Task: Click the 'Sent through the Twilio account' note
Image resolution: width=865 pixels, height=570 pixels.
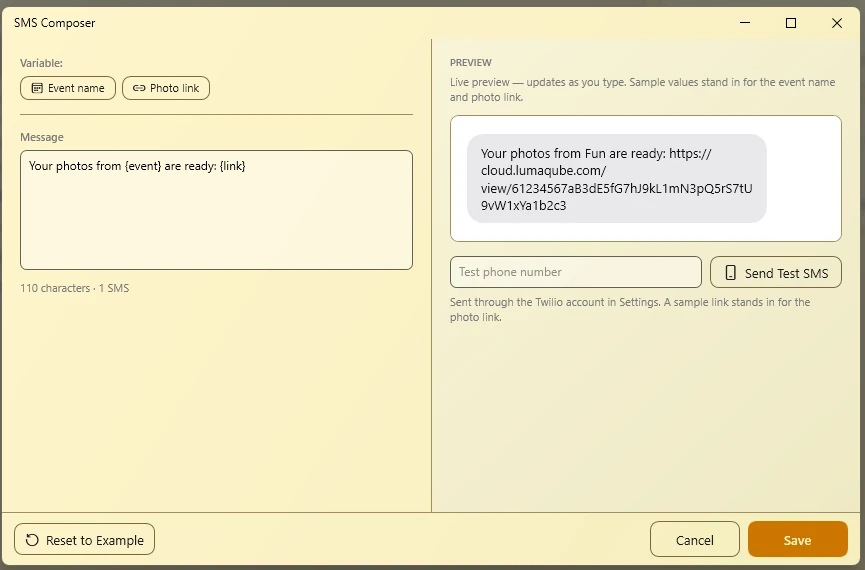Action: [630, 310]
